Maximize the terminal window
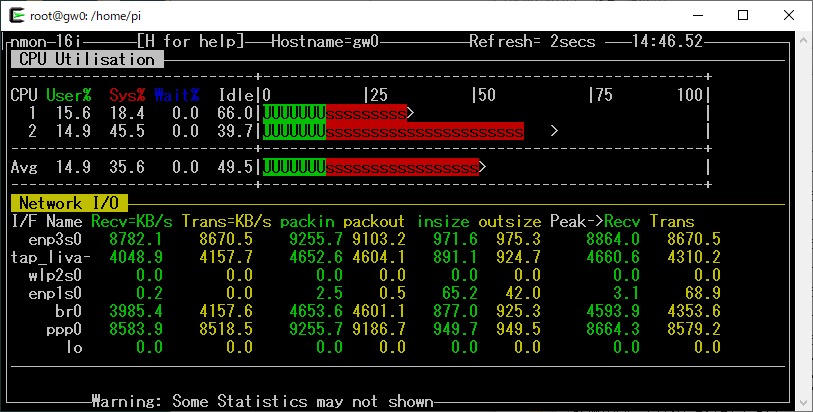Image resolution: width=813 pixels, height=412 pixels. click(743, 16)
